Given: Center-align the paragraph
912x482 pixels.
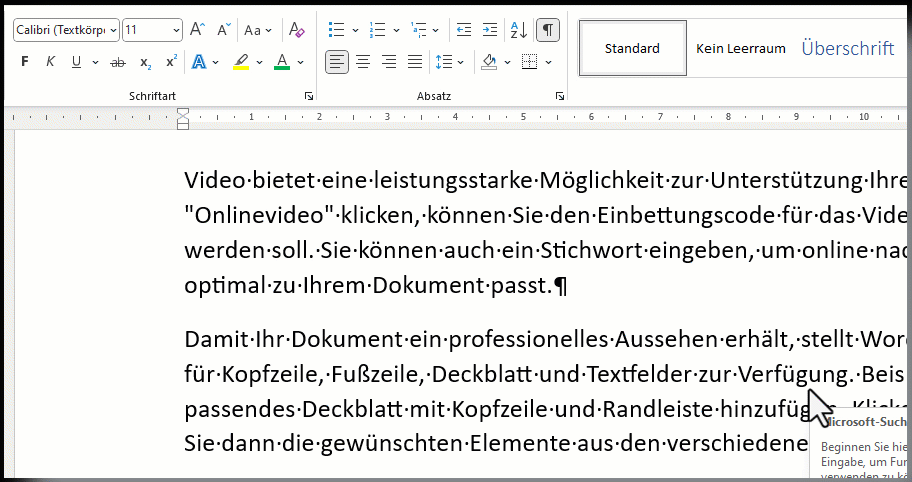Looking at the screenshot, I should coord(363,62).
